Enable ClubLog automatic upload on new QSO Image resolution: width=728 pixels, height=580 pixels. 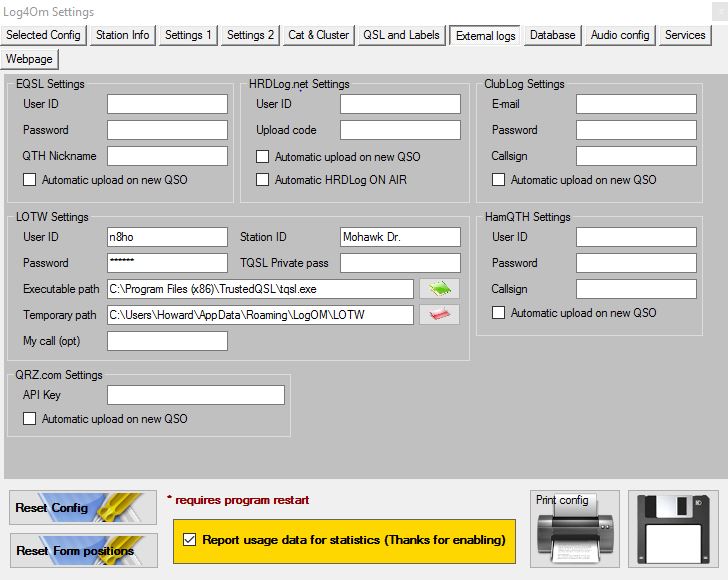(x=498, y=180)
